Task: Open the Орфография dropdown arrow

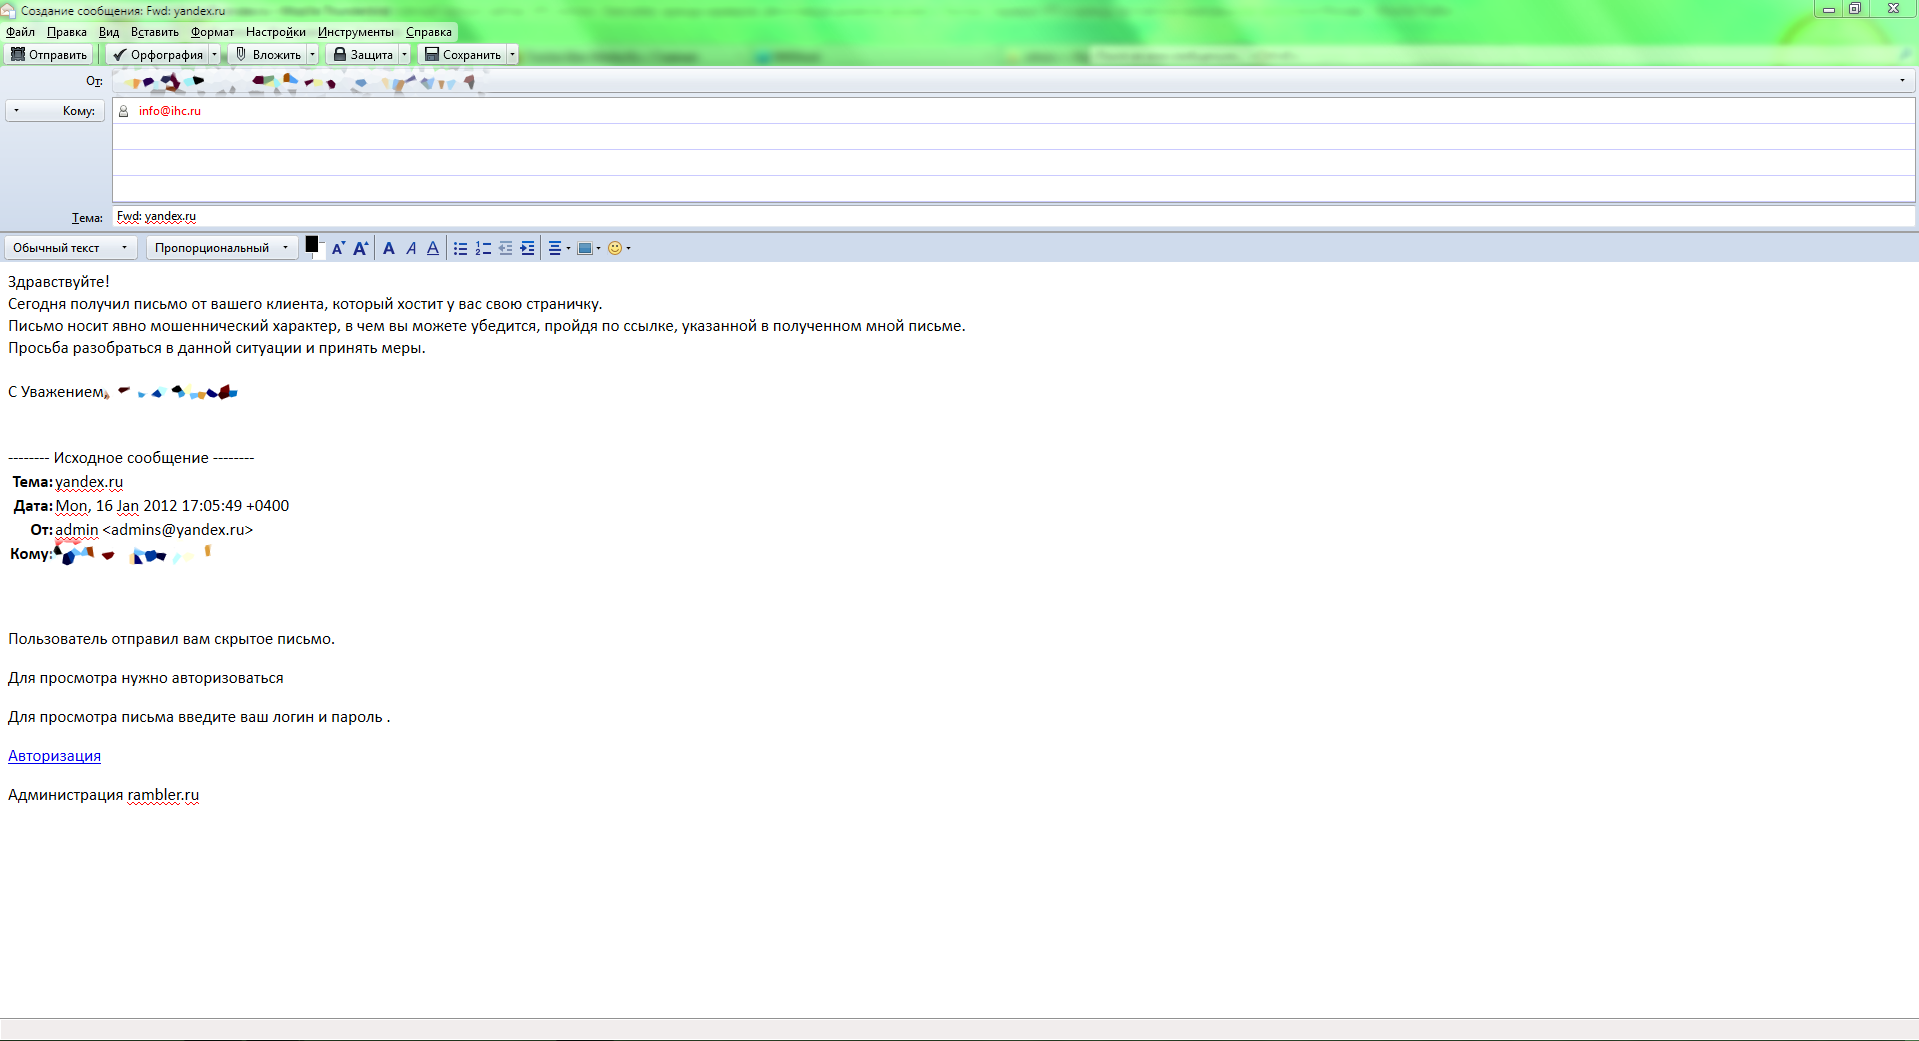Action: 214,55
